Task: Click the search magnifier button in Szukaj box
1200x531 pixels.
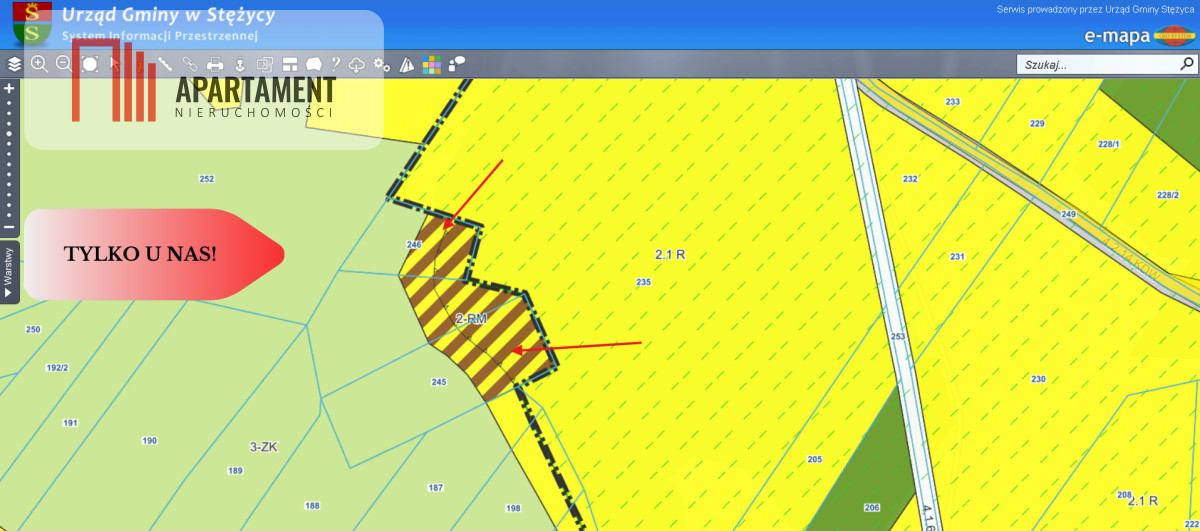Action: (1186, 64)
